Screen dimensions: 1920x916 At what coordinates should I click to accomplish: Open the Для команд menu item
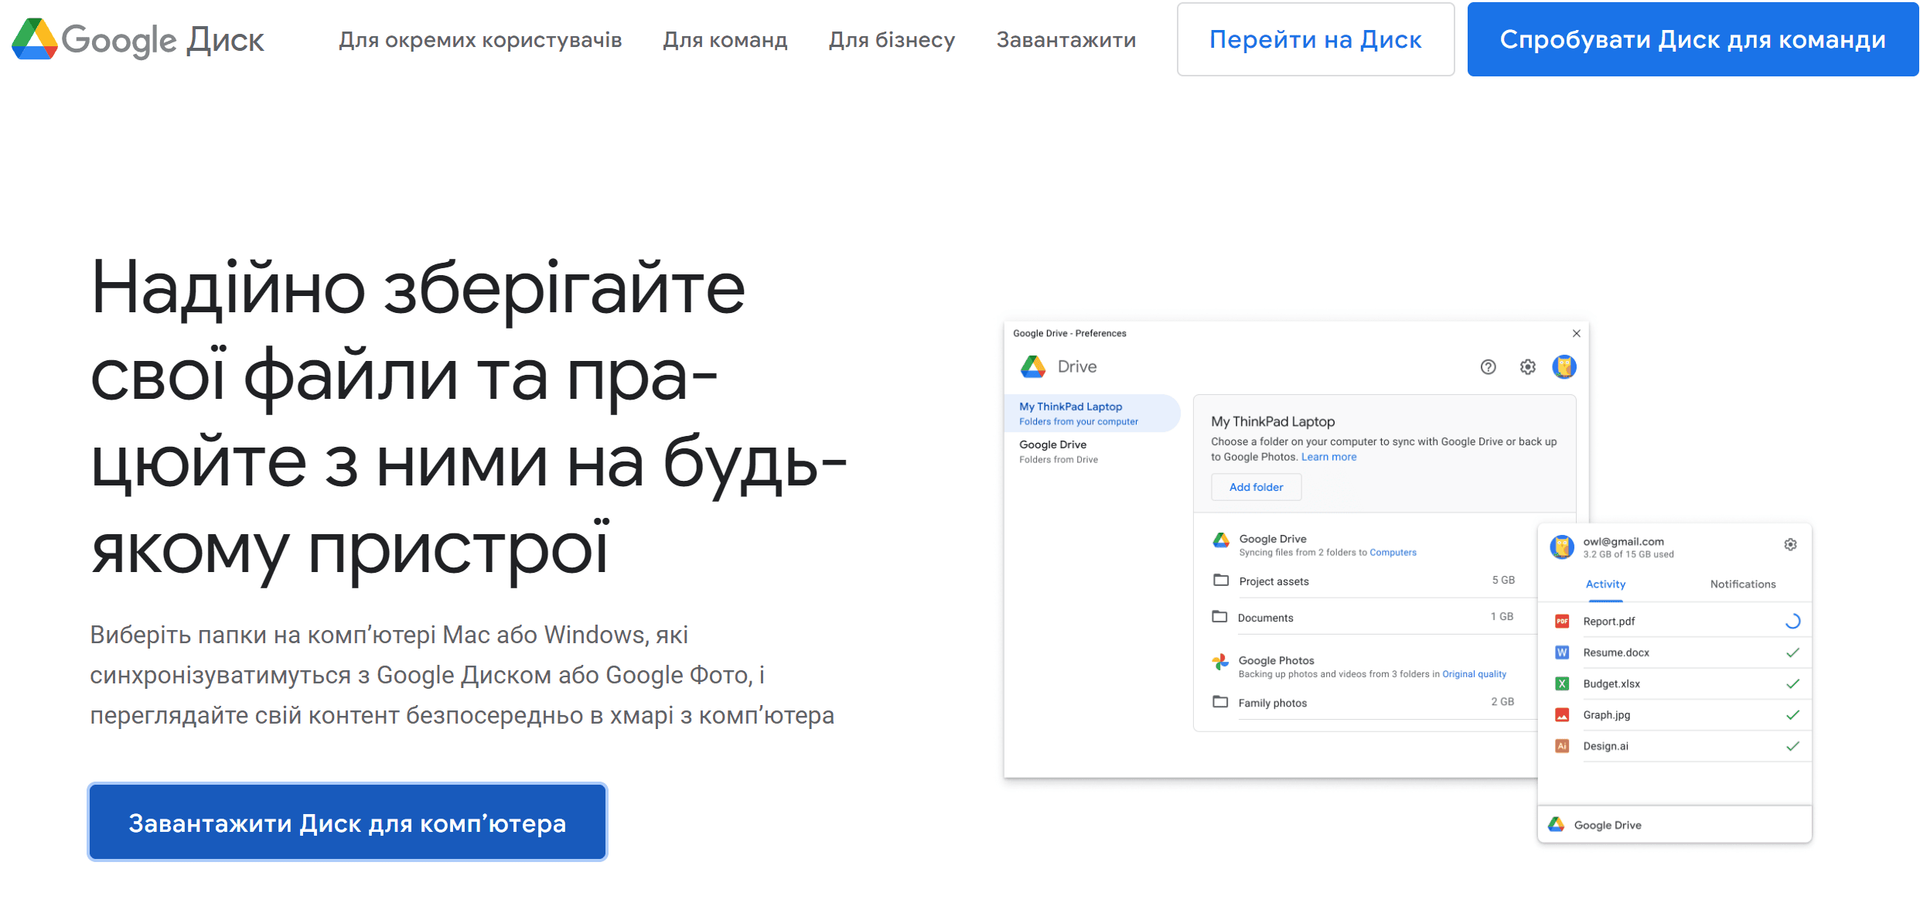(x=725, y=40)
